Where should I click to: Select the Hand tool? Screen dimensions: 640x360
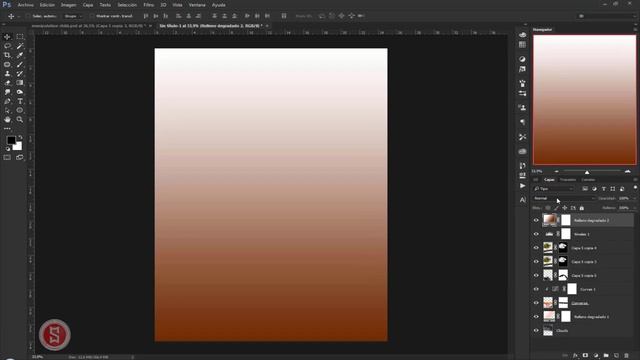tap(7, 120)
